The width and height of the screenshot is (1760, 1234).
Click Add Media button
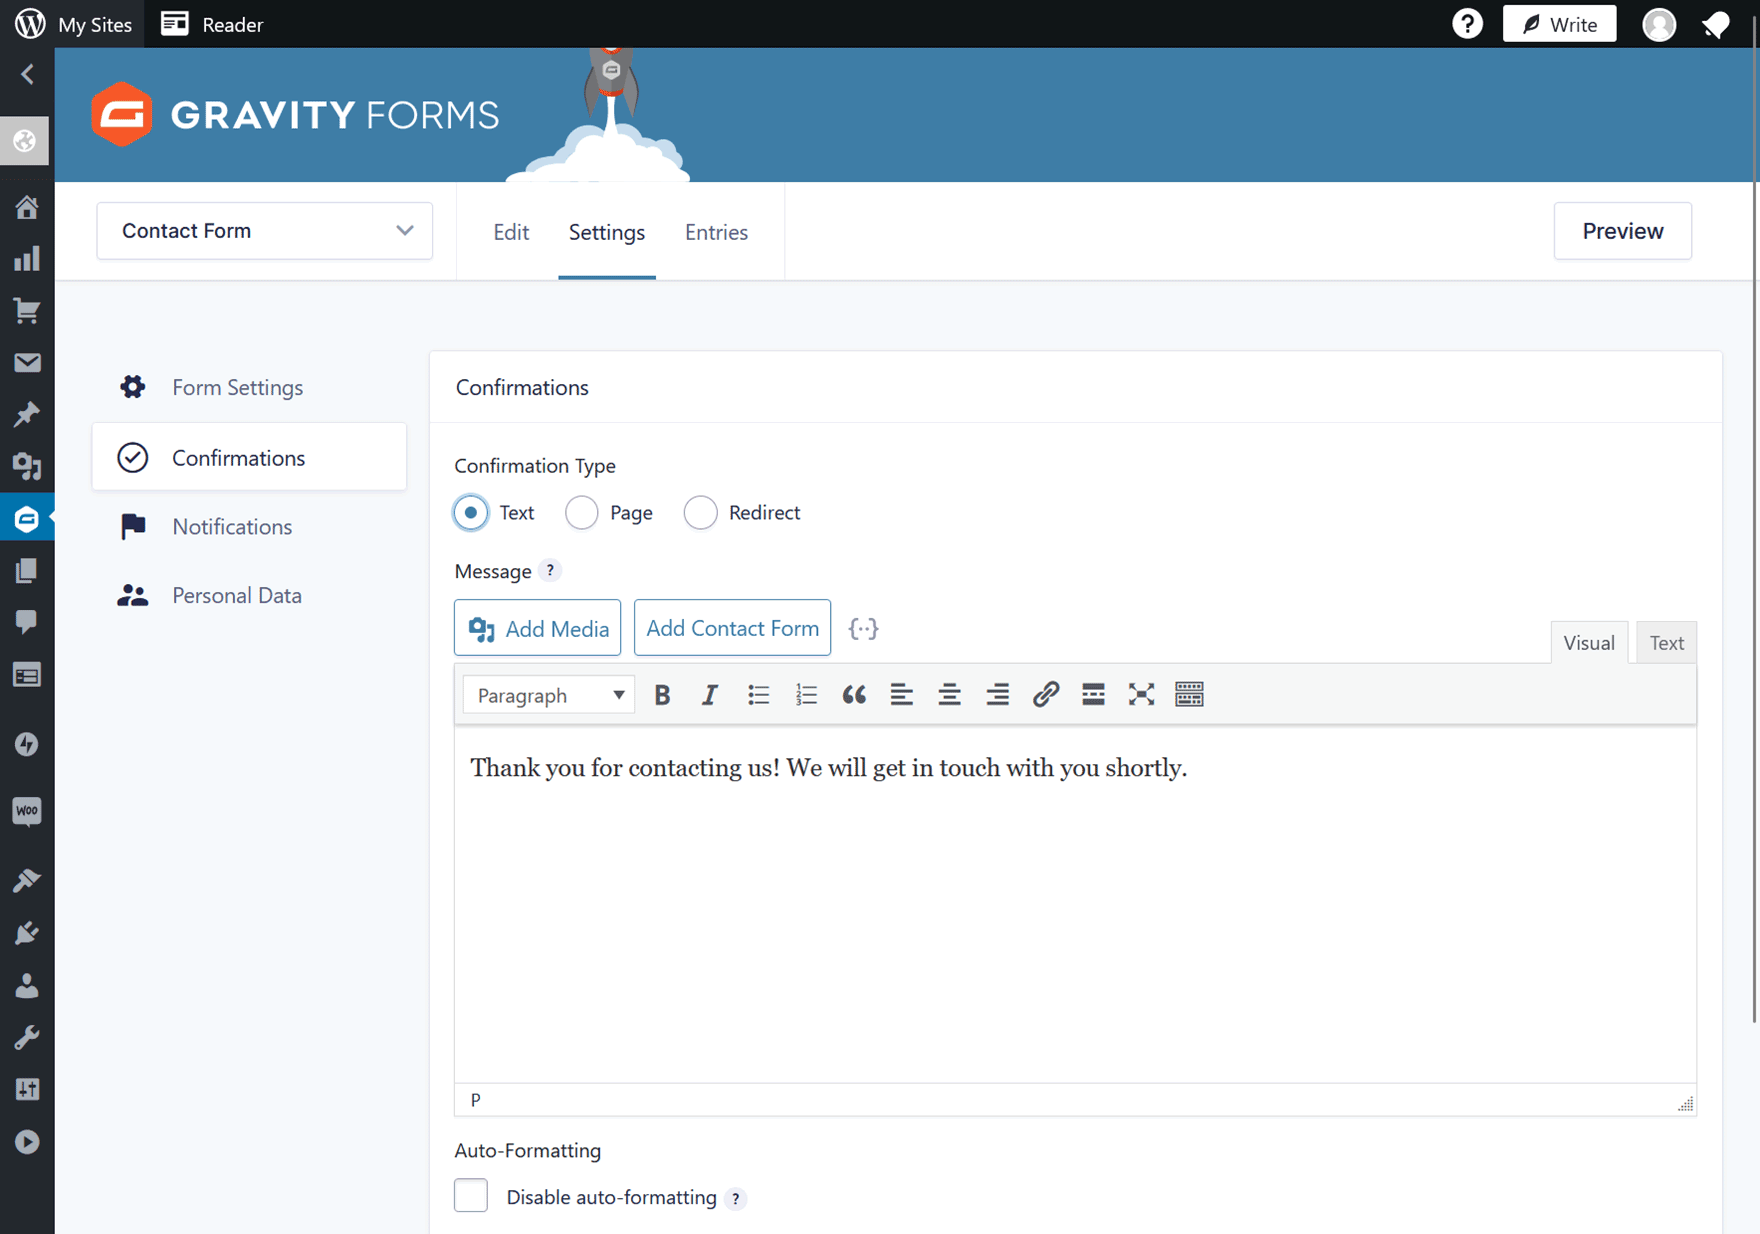pyautogui.click(x=537, y=628)
